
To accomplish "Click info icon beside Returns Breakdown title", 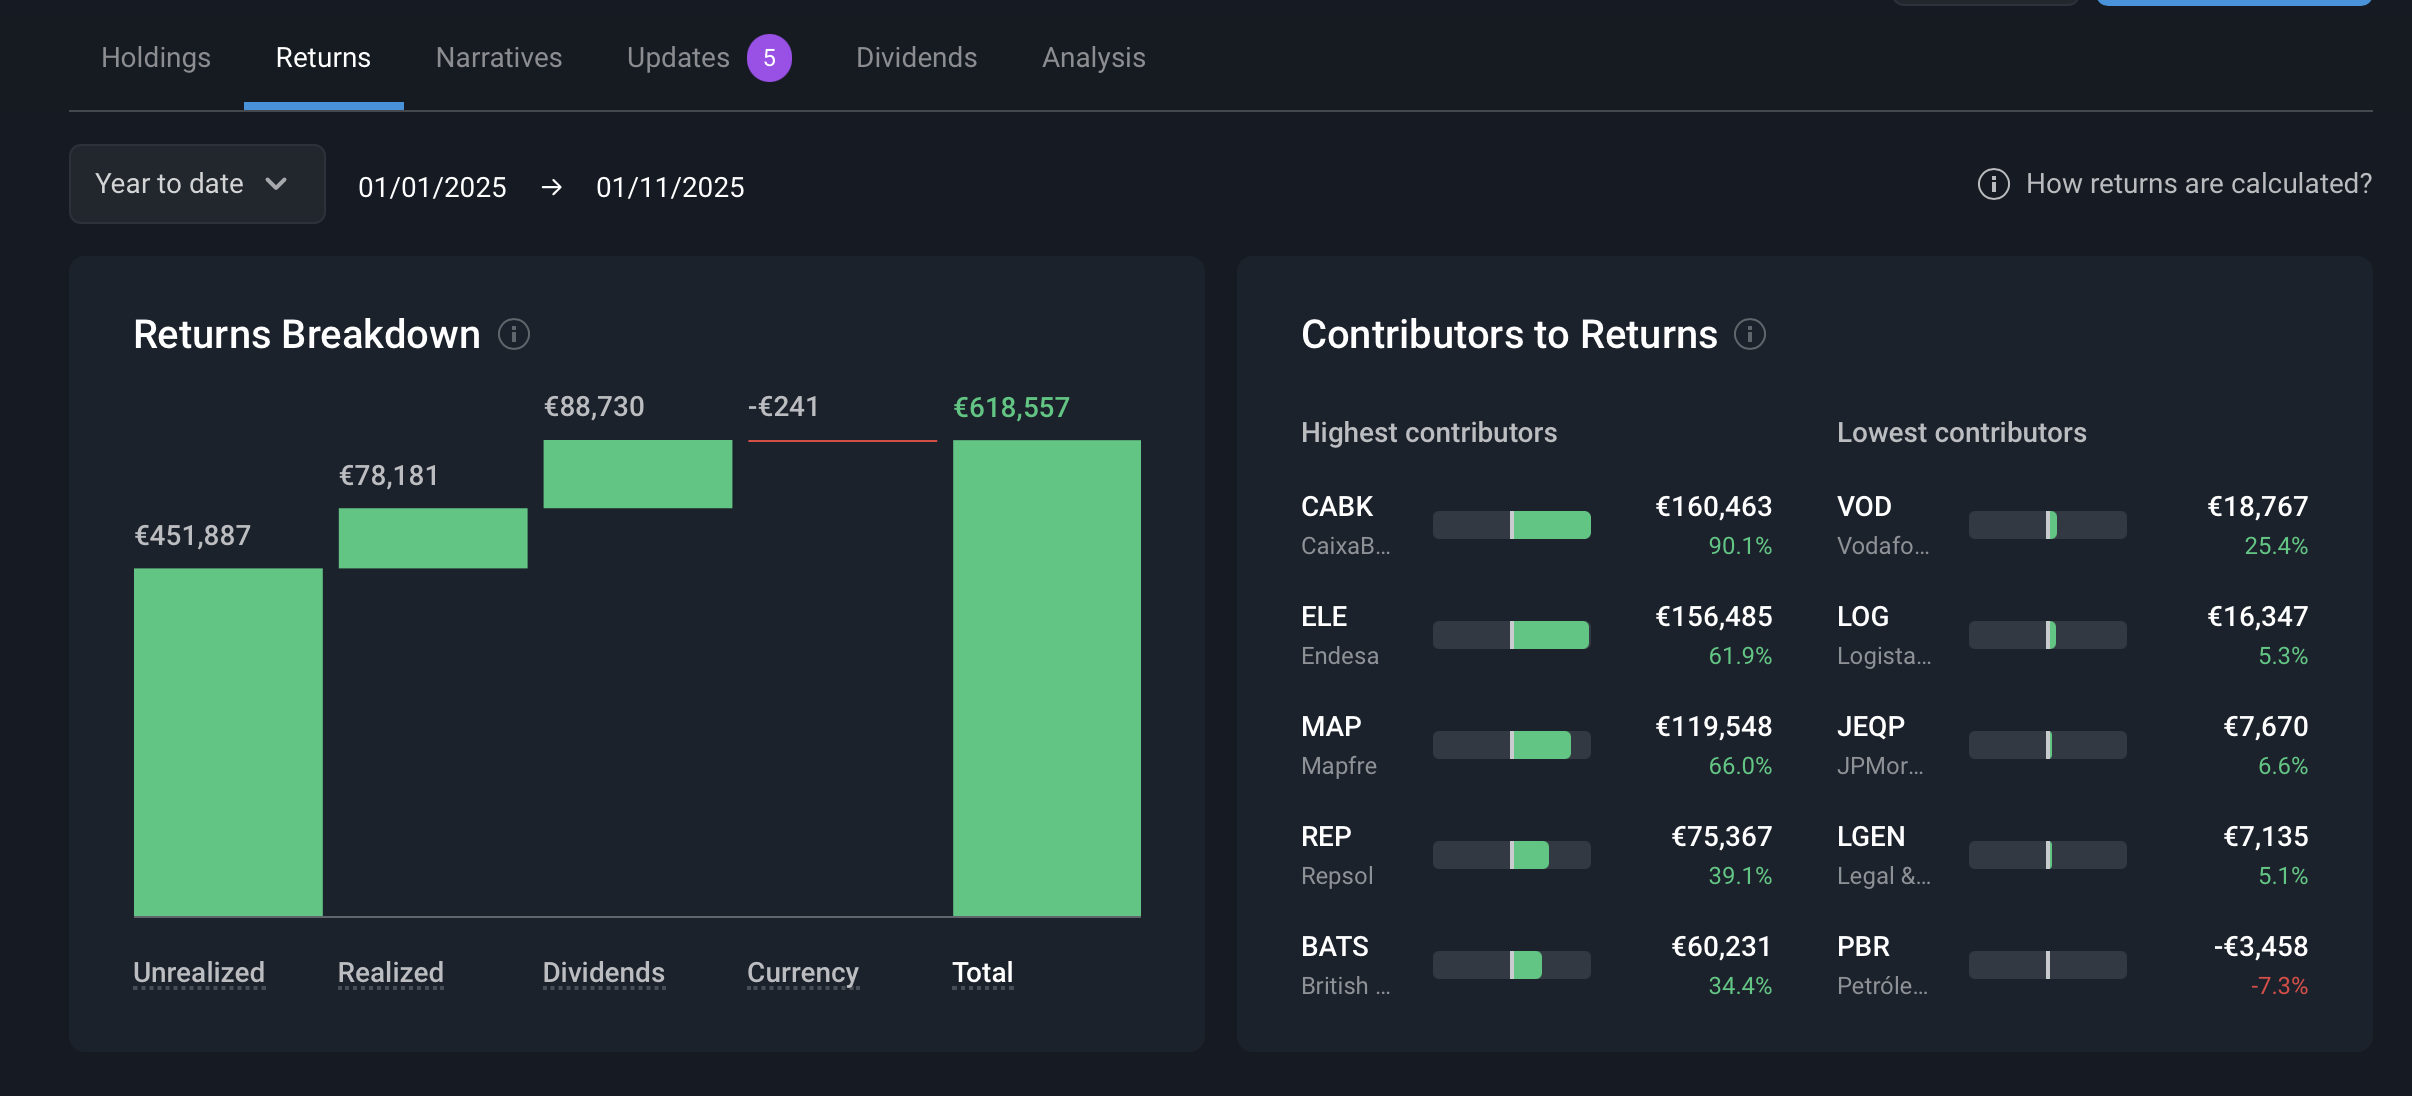I will 514,334.
